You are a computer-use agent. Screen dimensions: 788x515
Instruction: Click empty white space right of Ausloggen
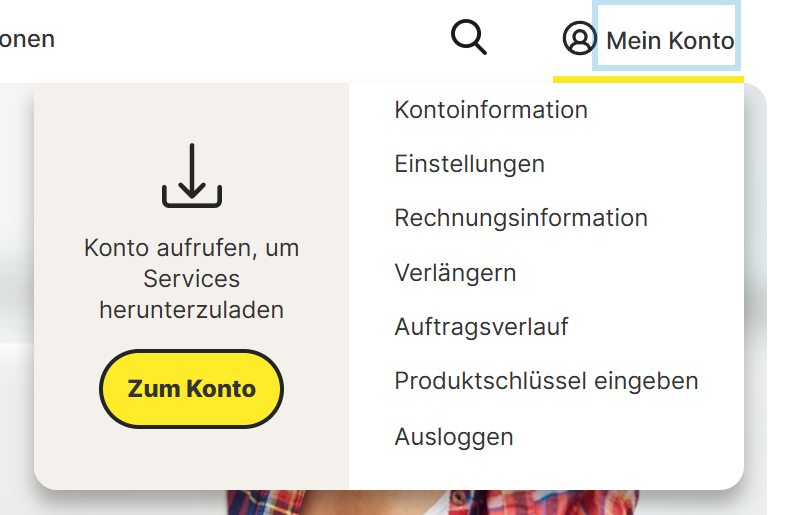click(640, 437)
